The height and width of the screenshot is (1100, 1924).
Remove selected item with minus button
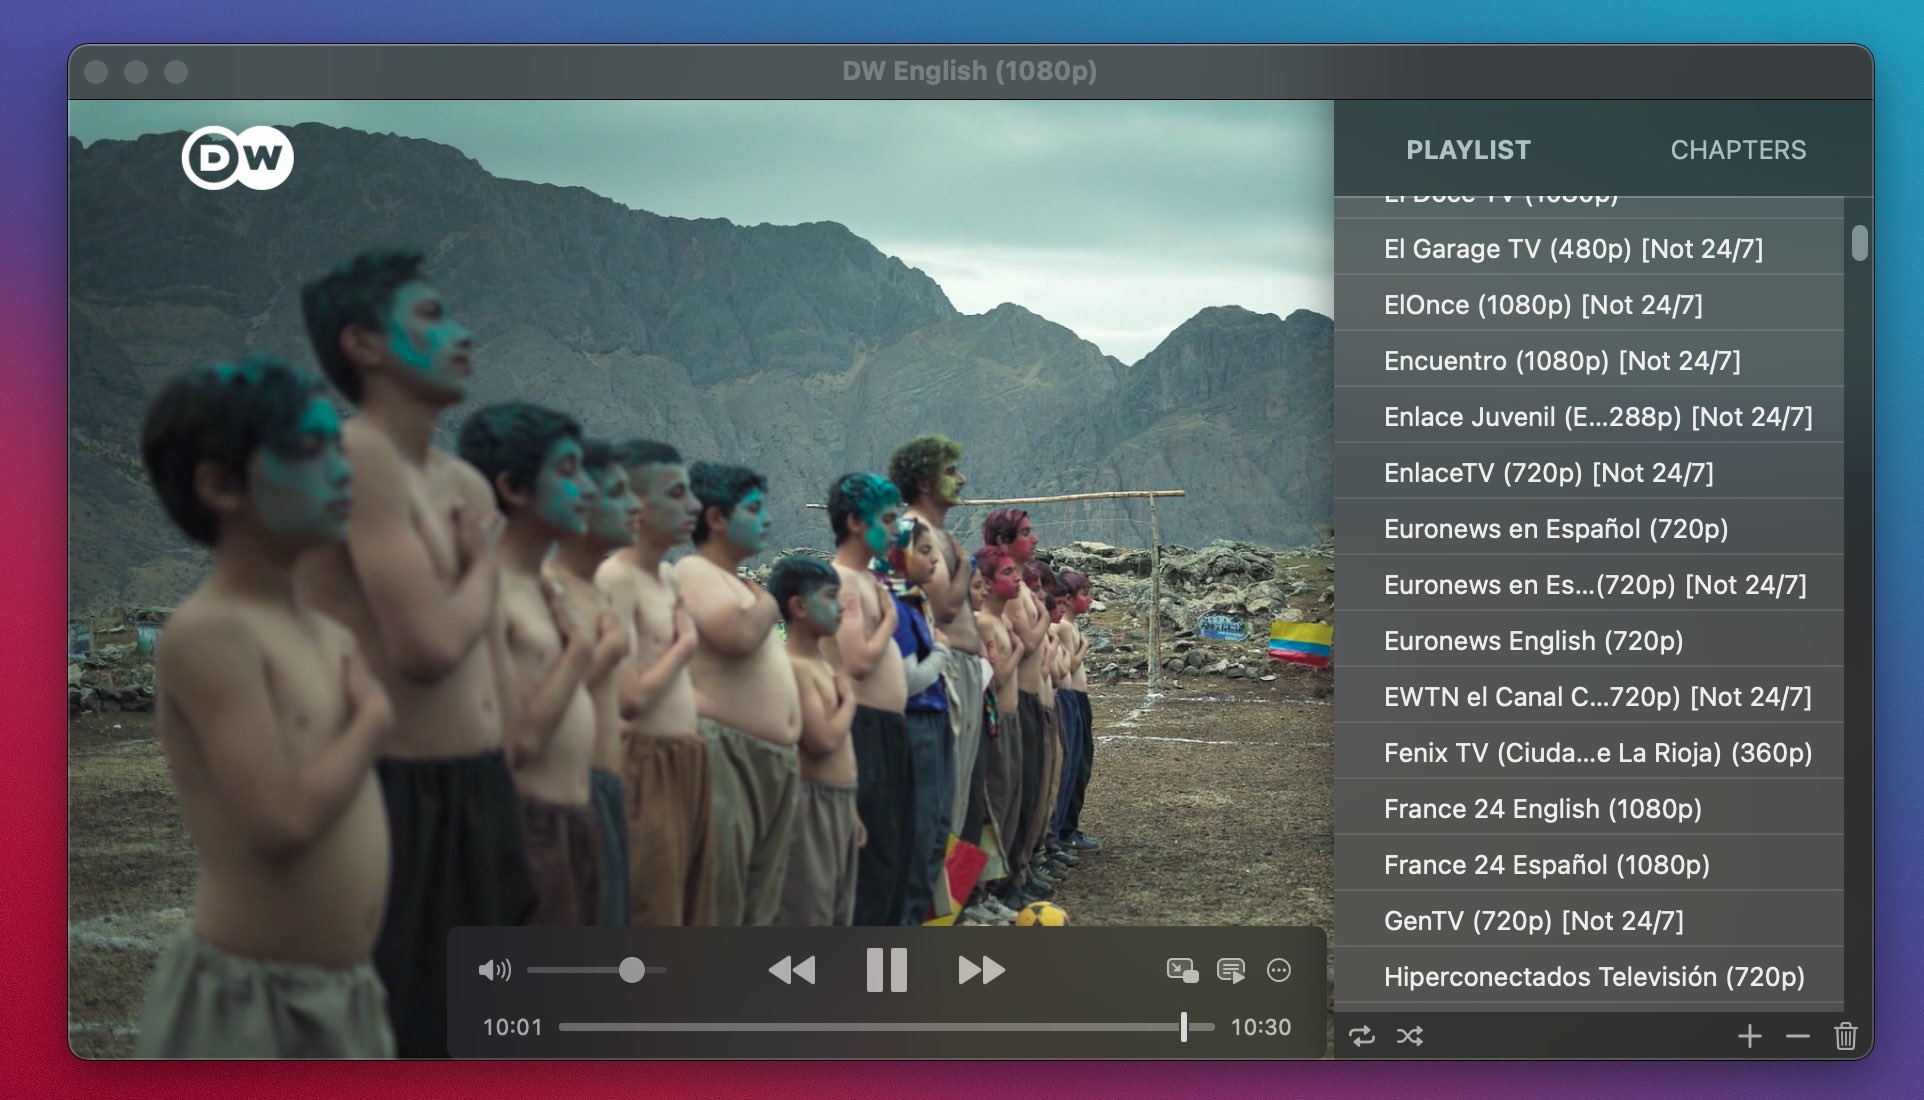[x=1797, y=1036]
